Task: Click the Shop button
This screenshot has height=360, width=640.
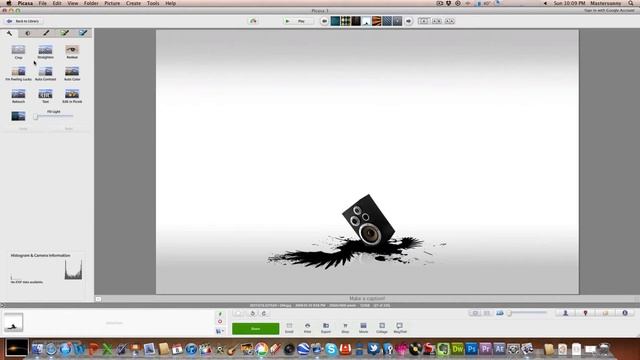Action: (345, 328)
